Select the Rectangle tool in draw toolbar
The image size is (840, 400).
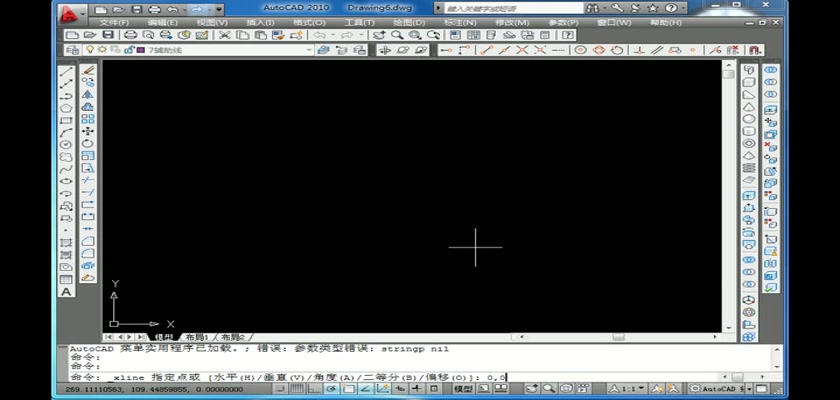point(66,120)
